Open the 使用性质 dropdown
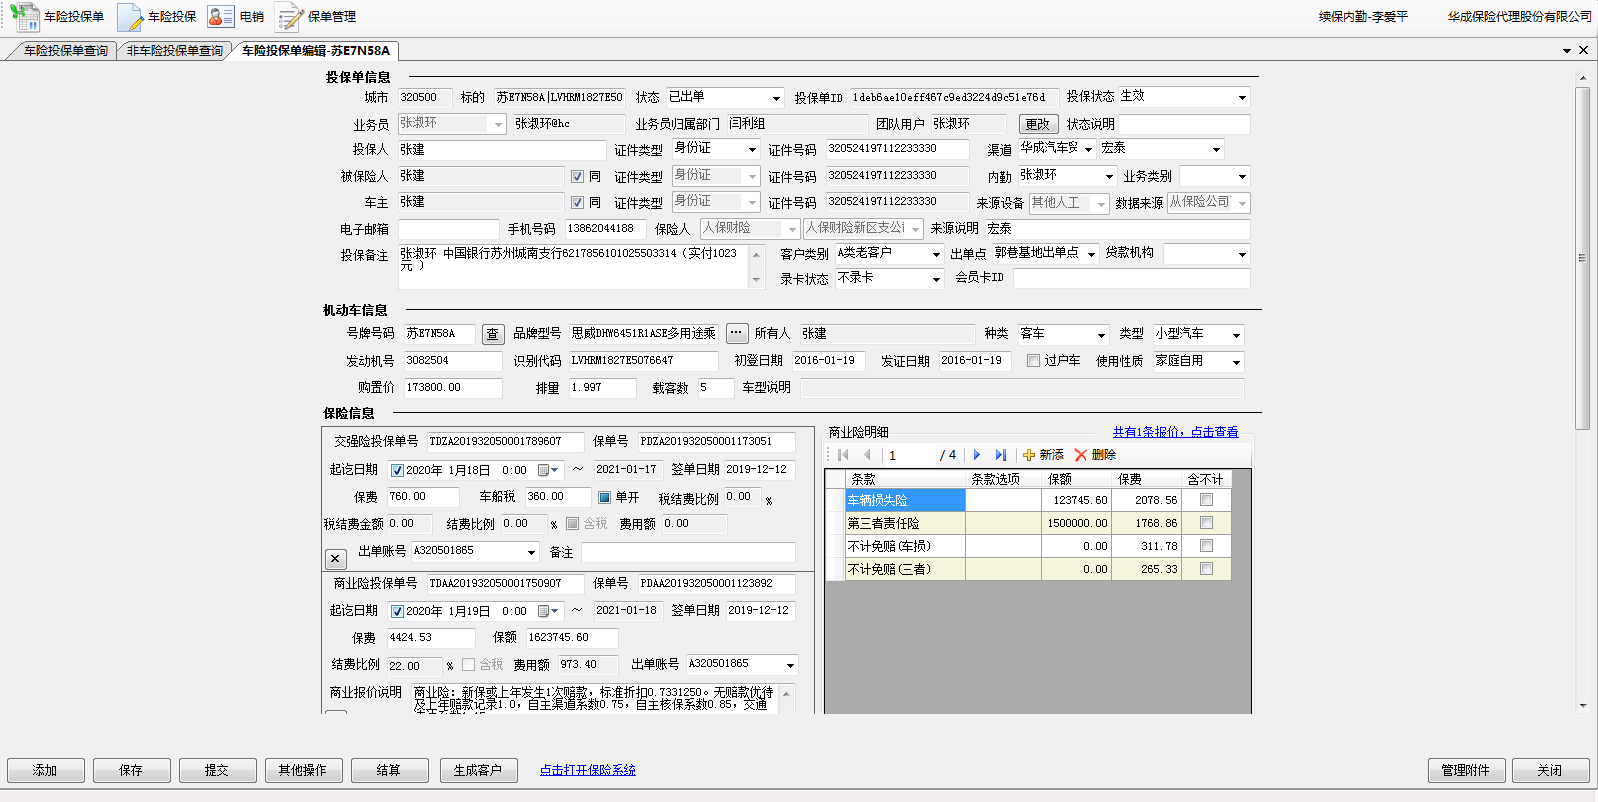 click(1236, 362)
